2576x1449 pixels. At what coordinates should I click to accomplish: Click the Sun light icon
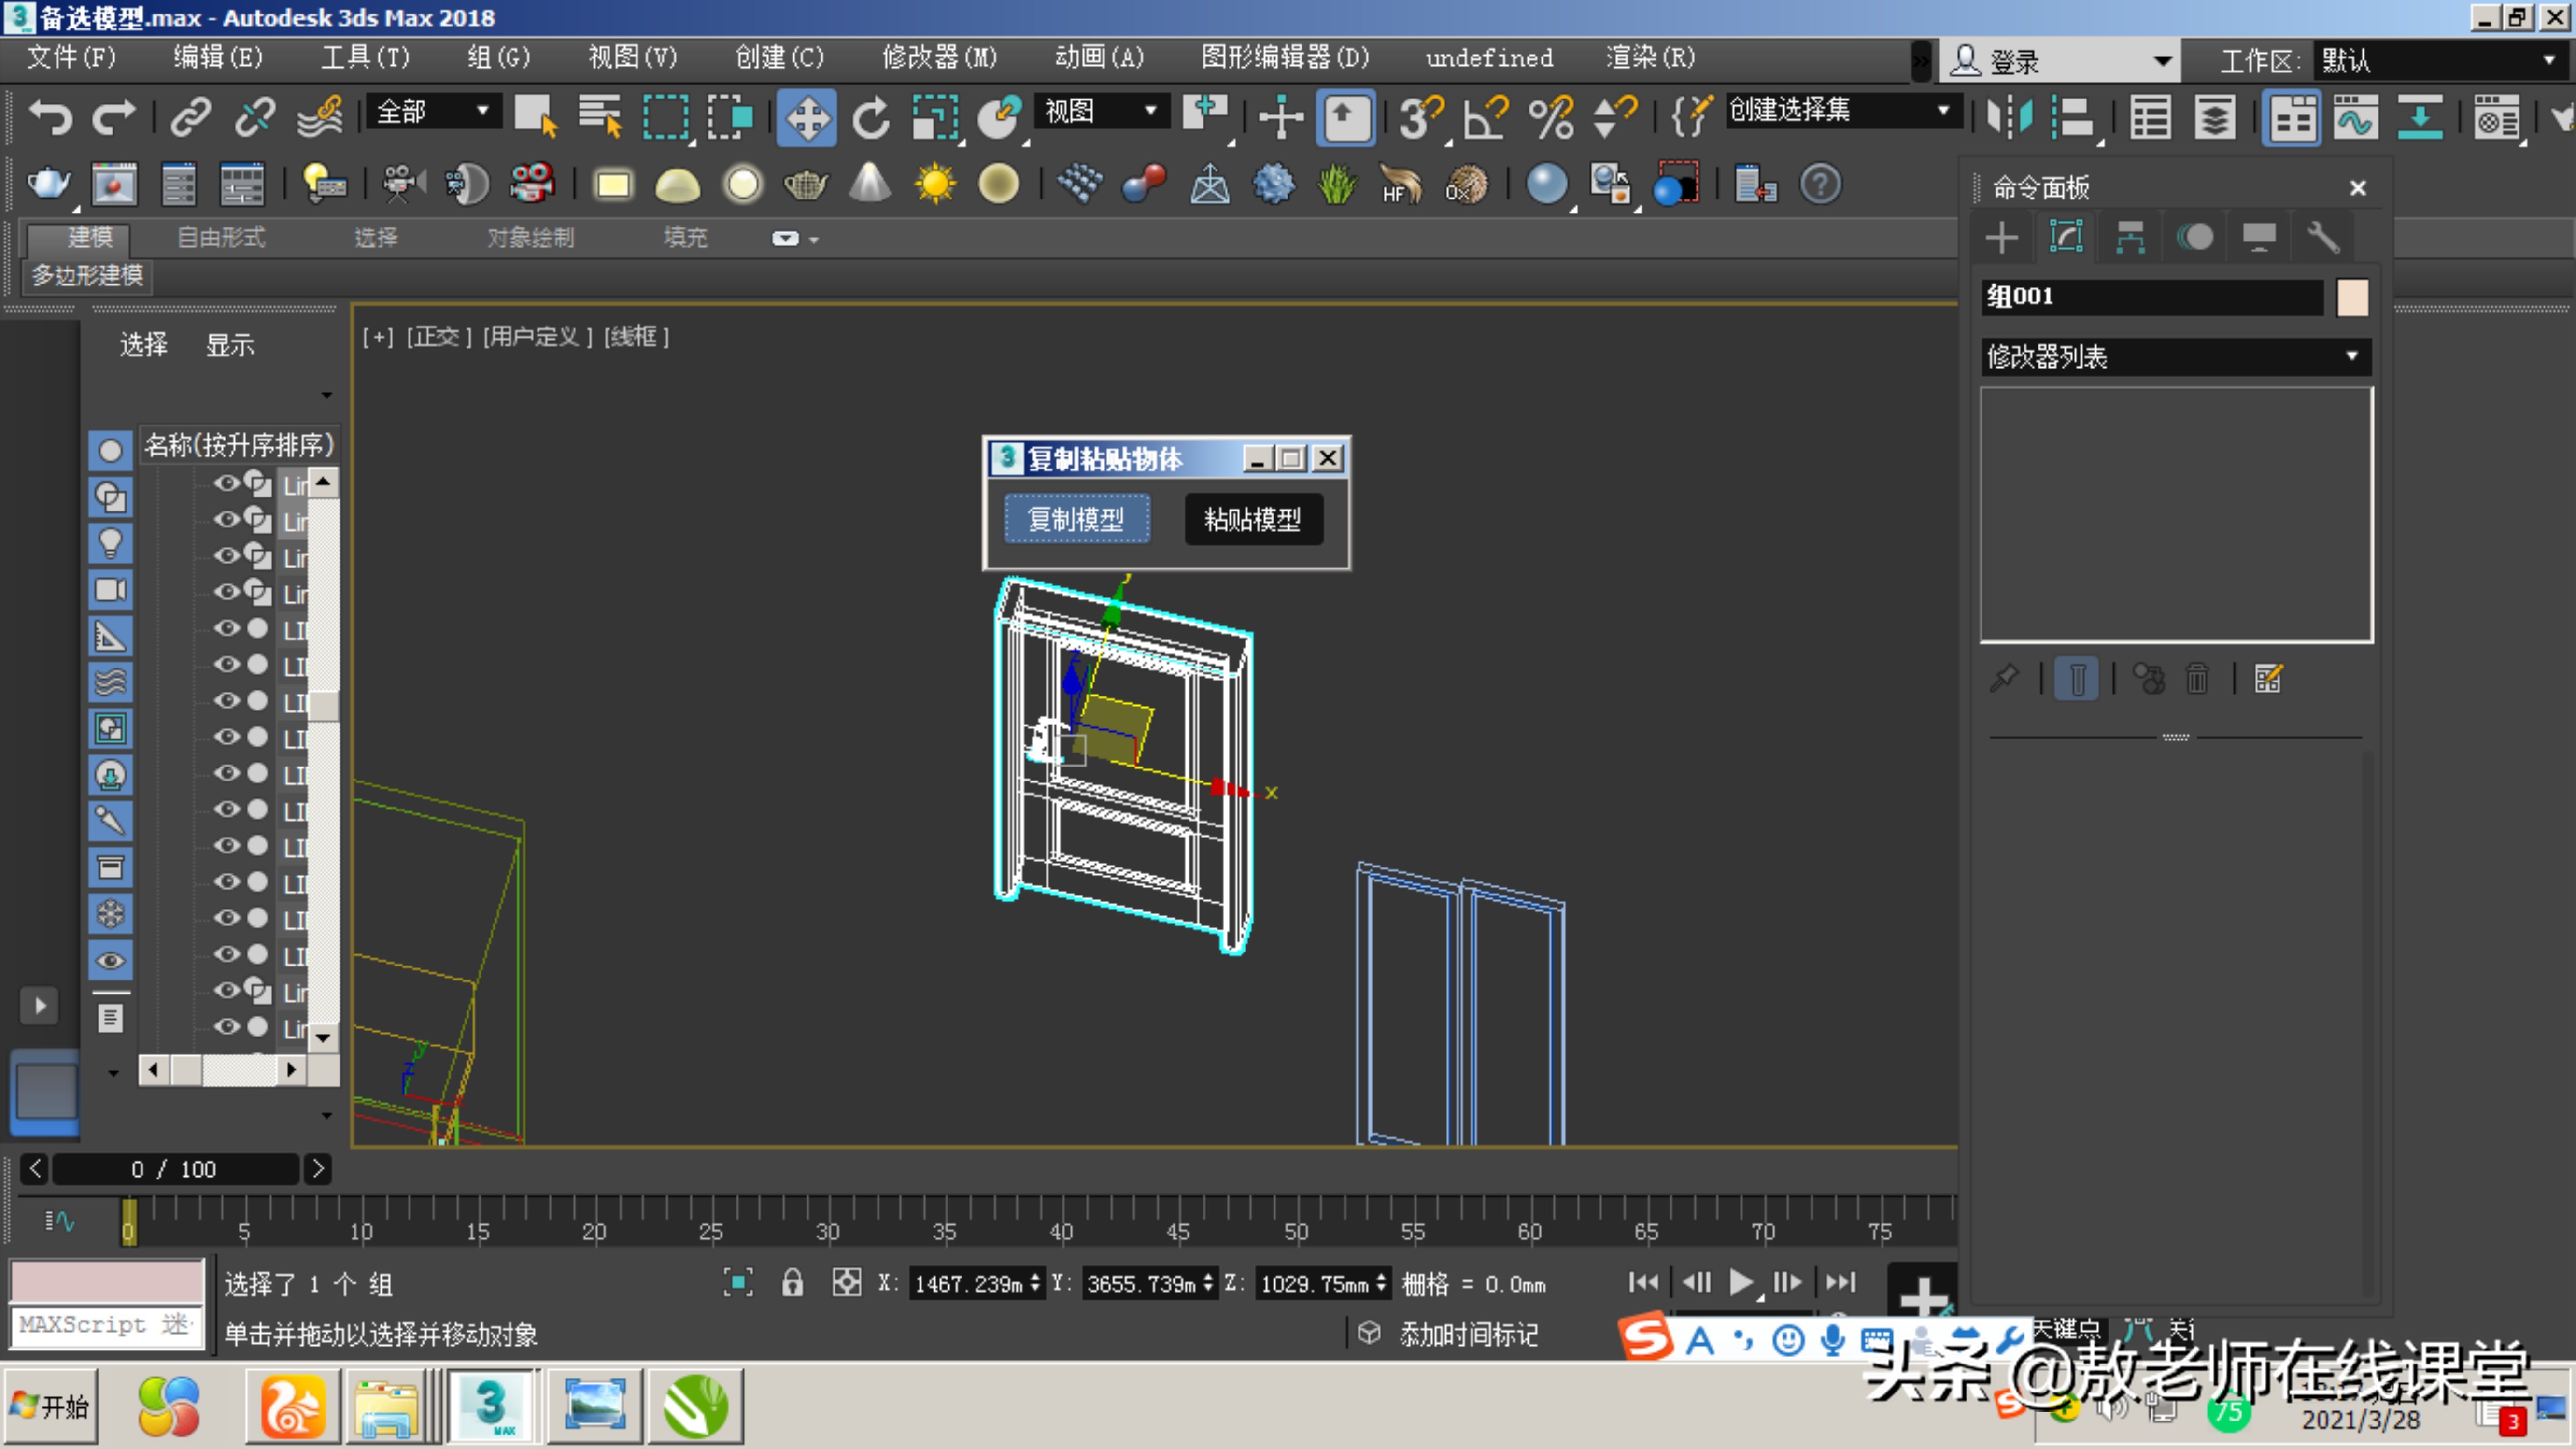point(935,184)
